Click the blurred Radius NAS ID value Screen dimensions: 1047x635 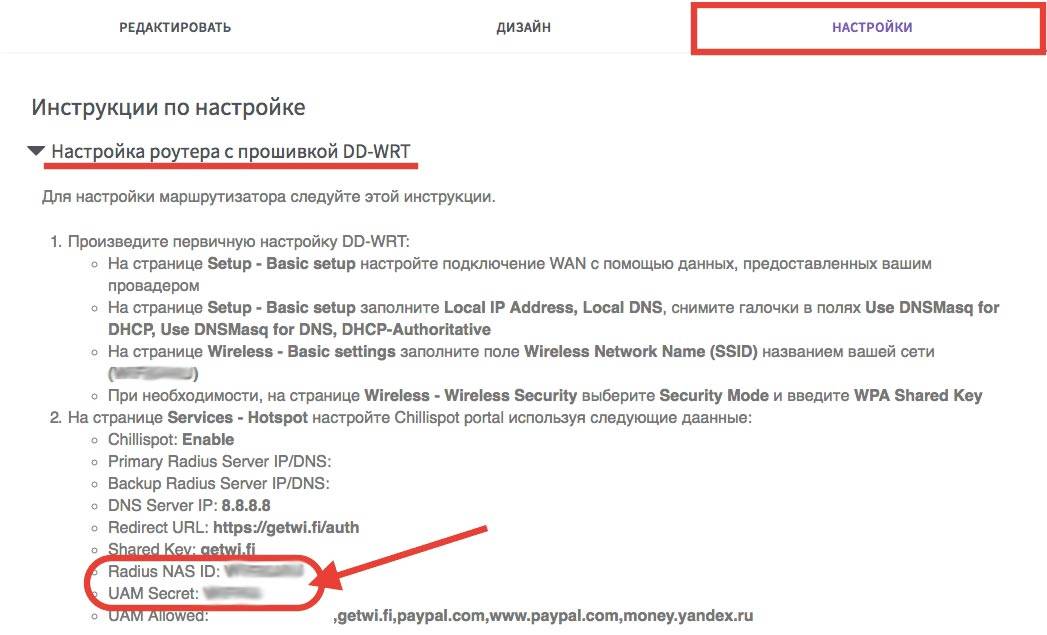click(262, 572)
